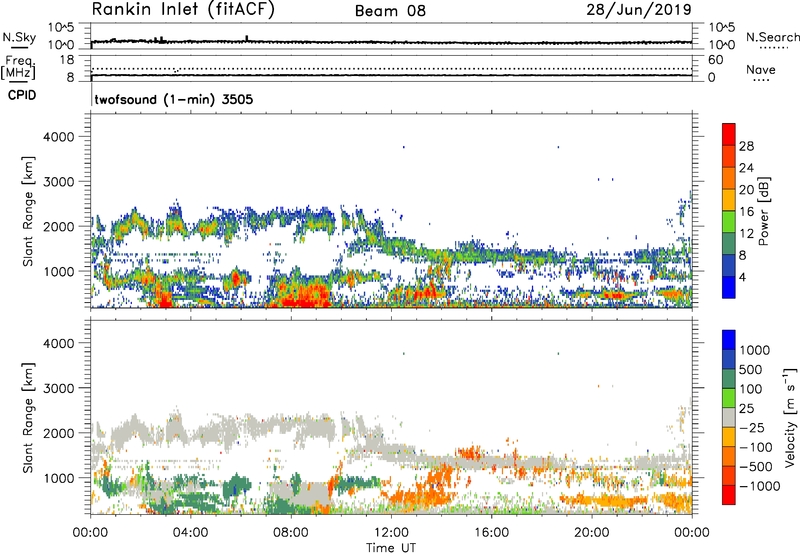Viewport: 800px width, 554px height.
Task: Pick the bright blue bottom power colorbar segment
Action: coord(729,287)
